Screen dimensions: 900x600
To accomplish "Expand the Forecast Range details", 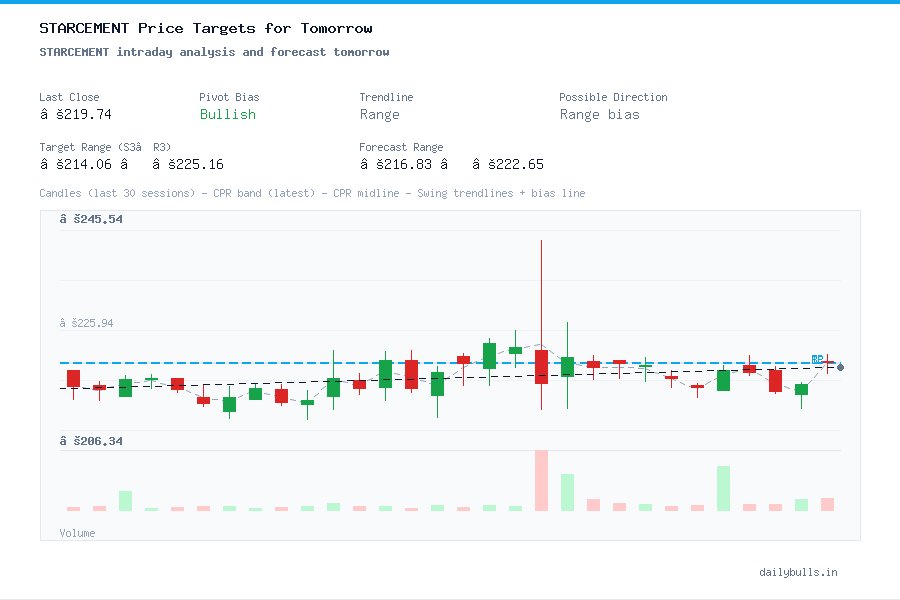I will (x=400, y=147).
